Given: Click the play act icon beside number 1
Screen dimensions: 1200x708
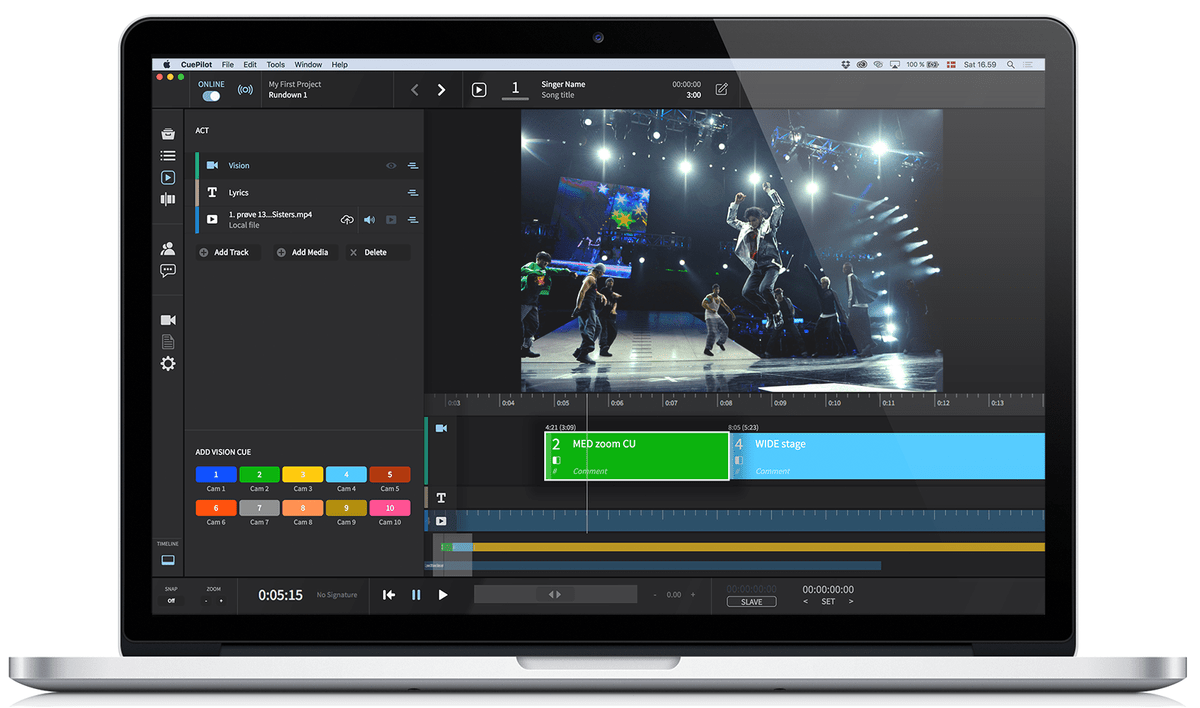Looking at the screenshot, I should pyautogui.click(x=479, y=90).
